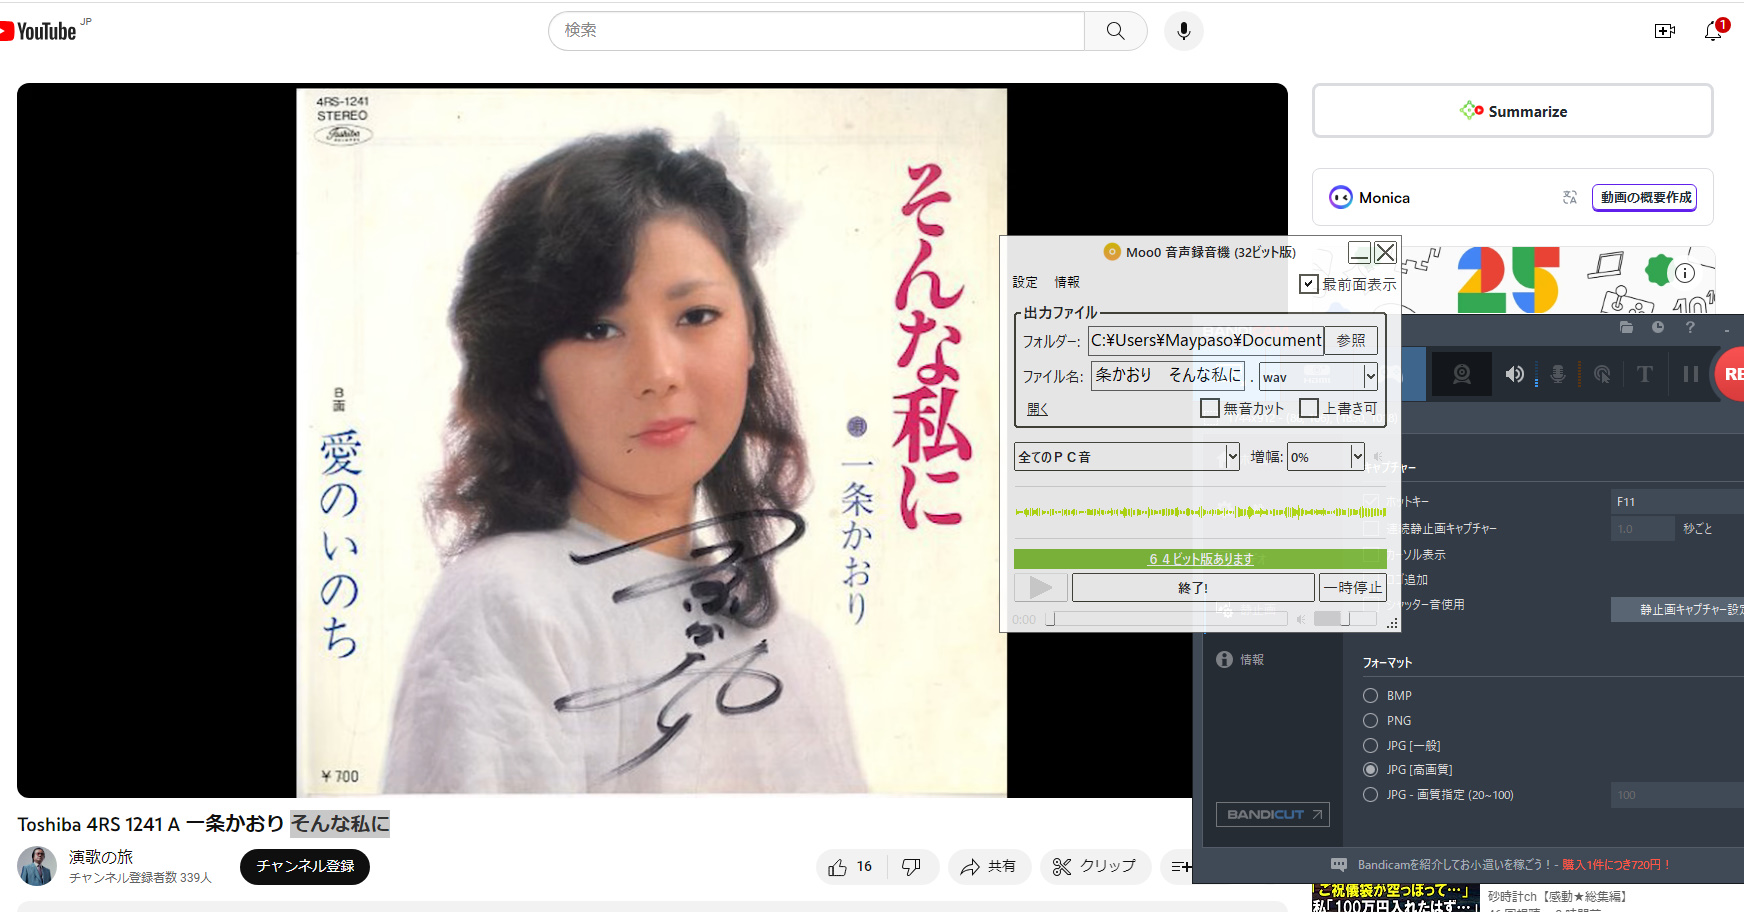Click the 終了! stop button
The height and width of the screenshot is (912, 1744).
click(x=1193, y=587)
